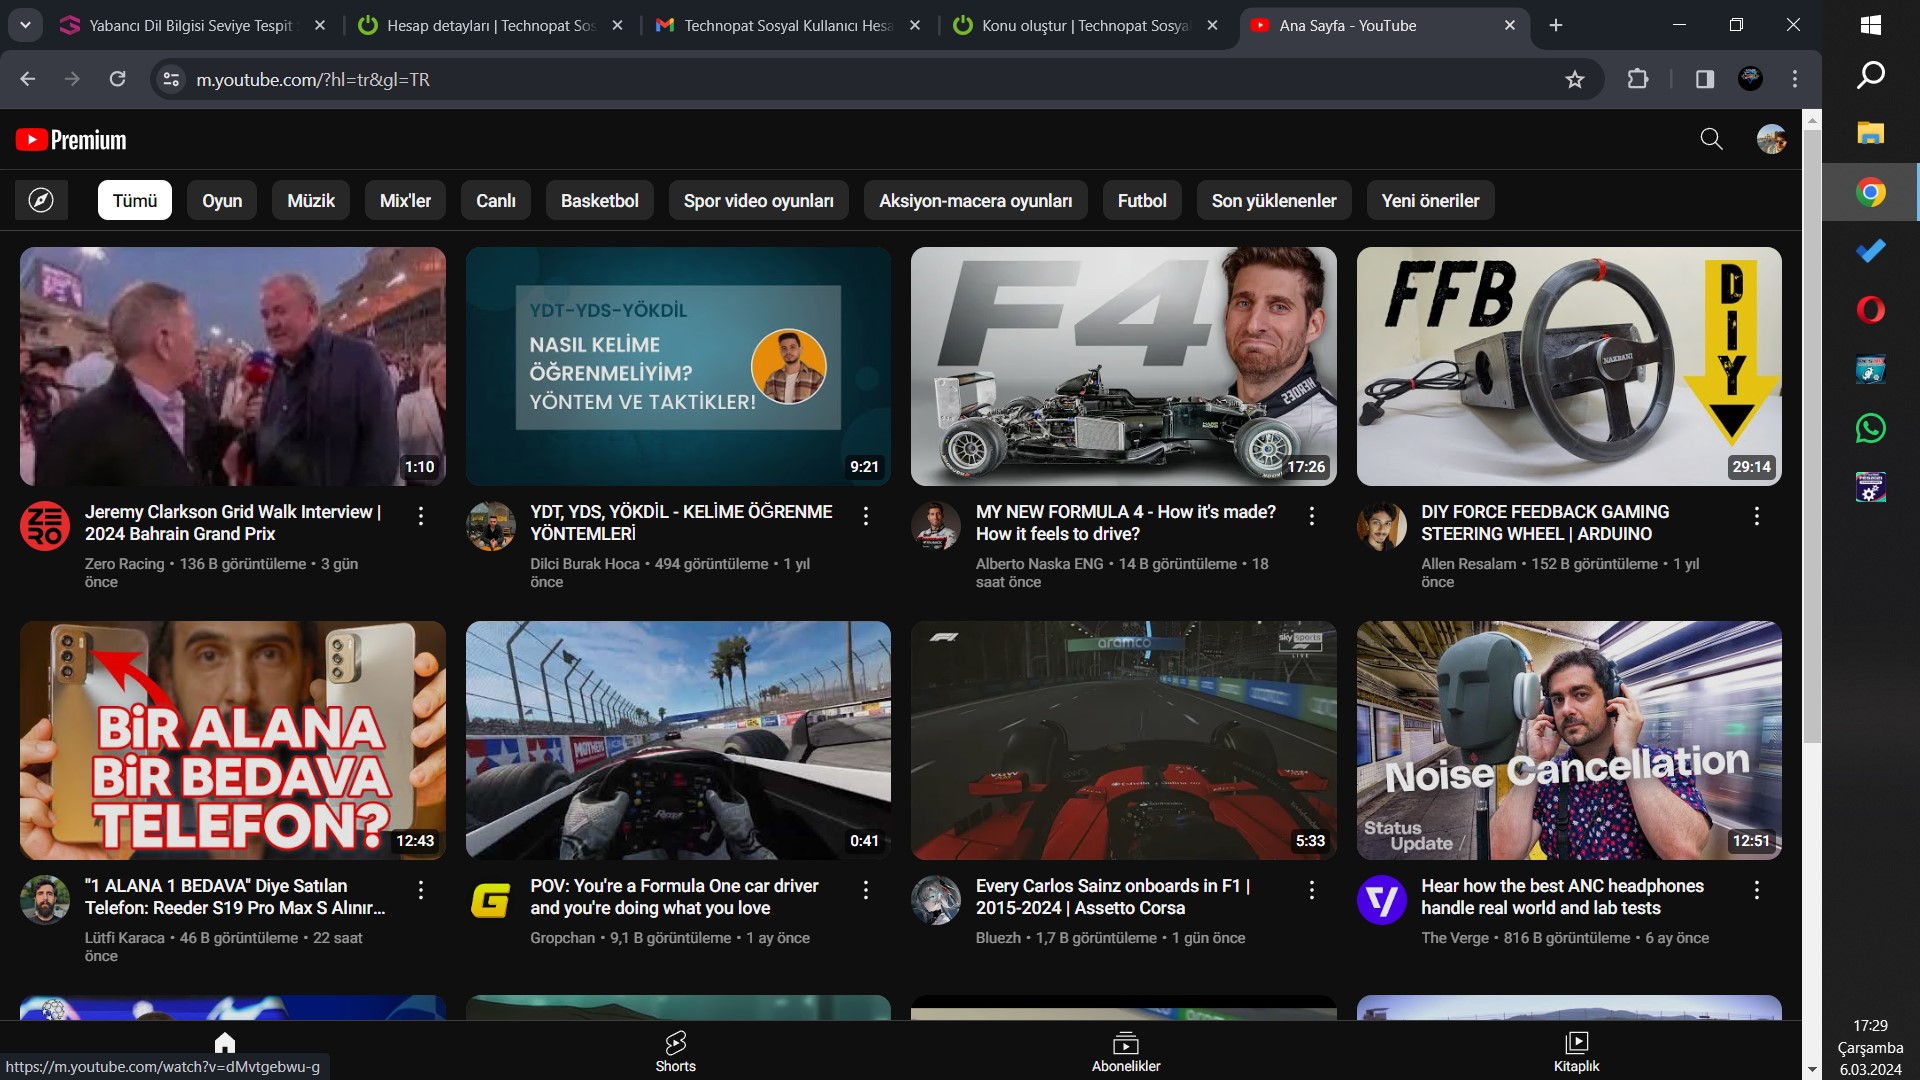
Task: Open WhatsApp from the Windows taskbar
Action: (1870, 429)
